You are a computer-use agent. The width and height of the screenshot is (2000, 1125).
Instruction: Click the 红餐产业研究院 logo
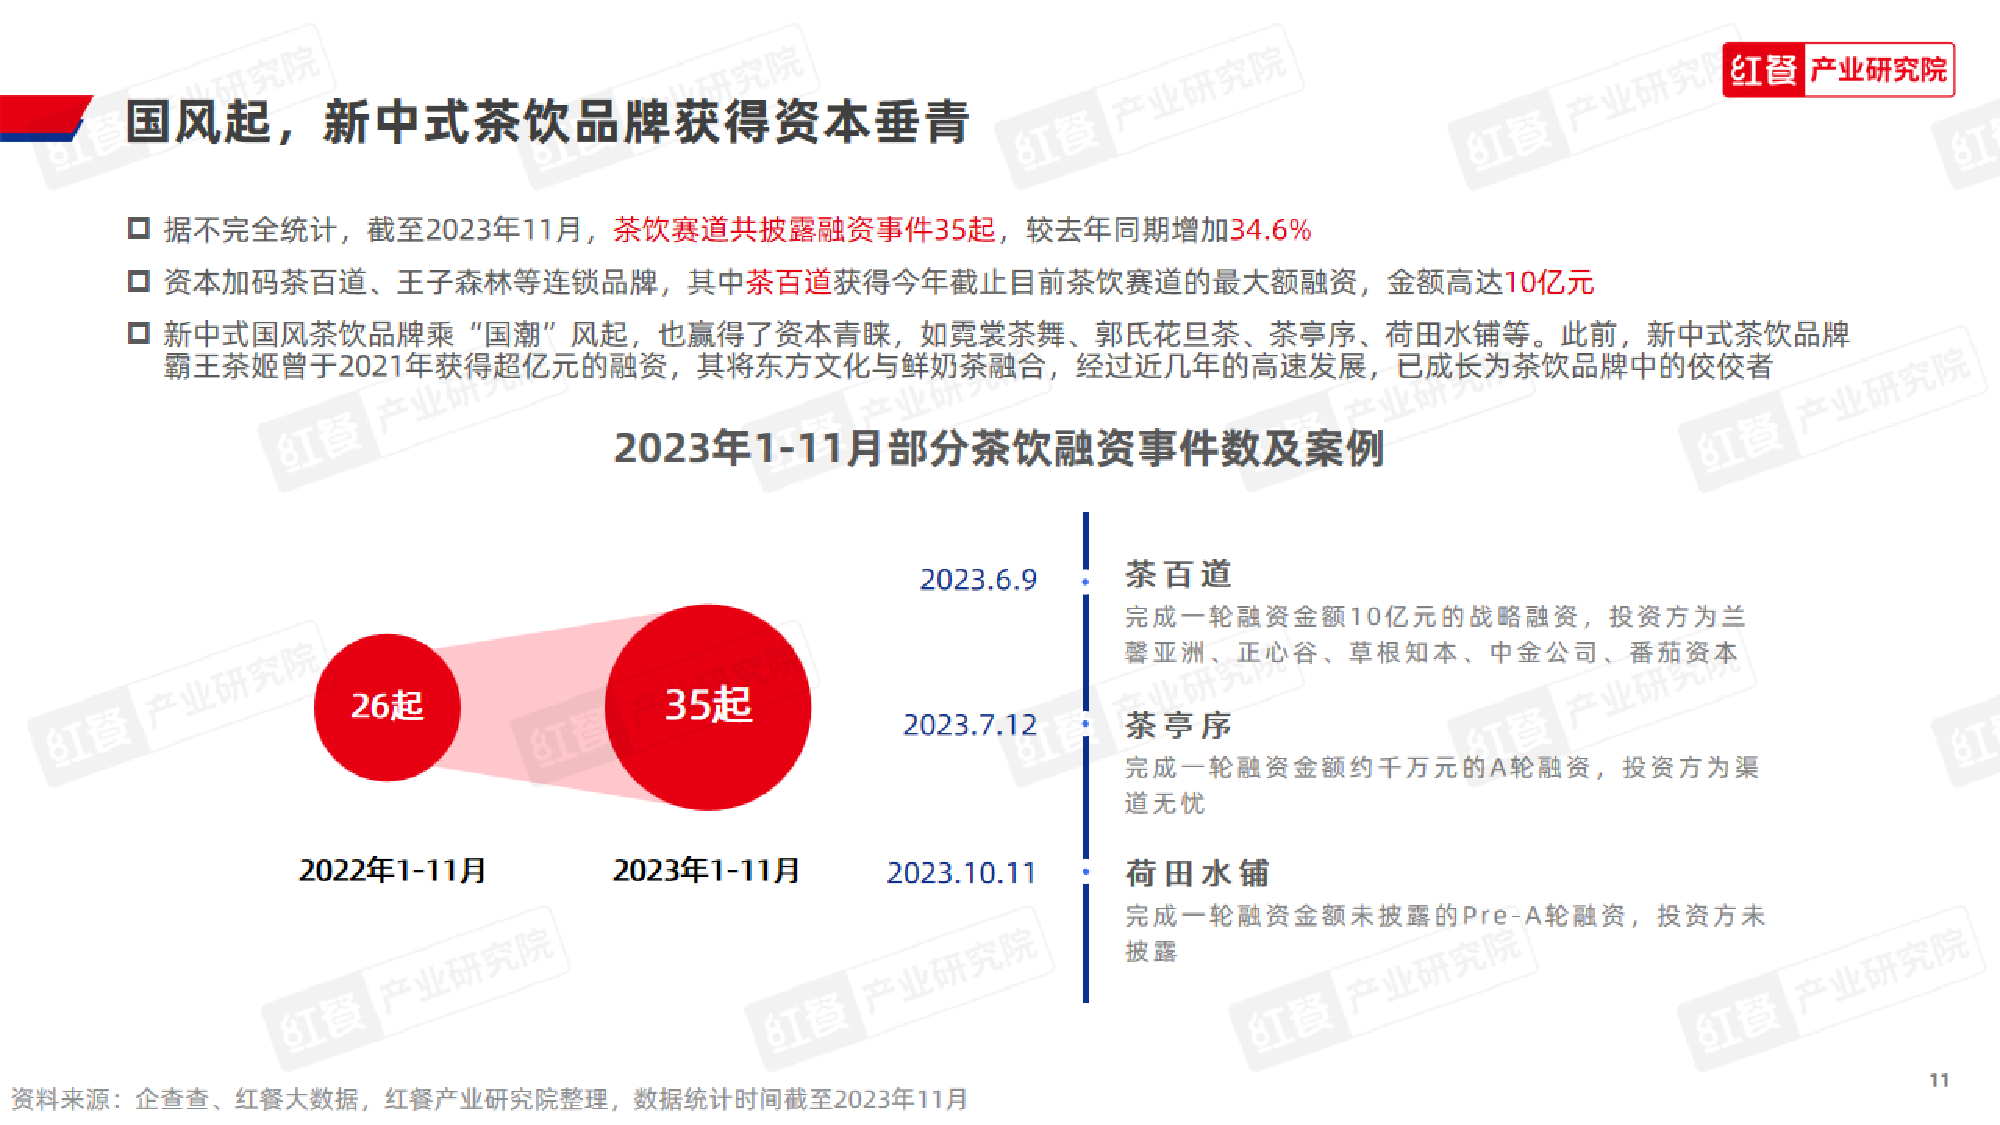[x=1837, y=70]
